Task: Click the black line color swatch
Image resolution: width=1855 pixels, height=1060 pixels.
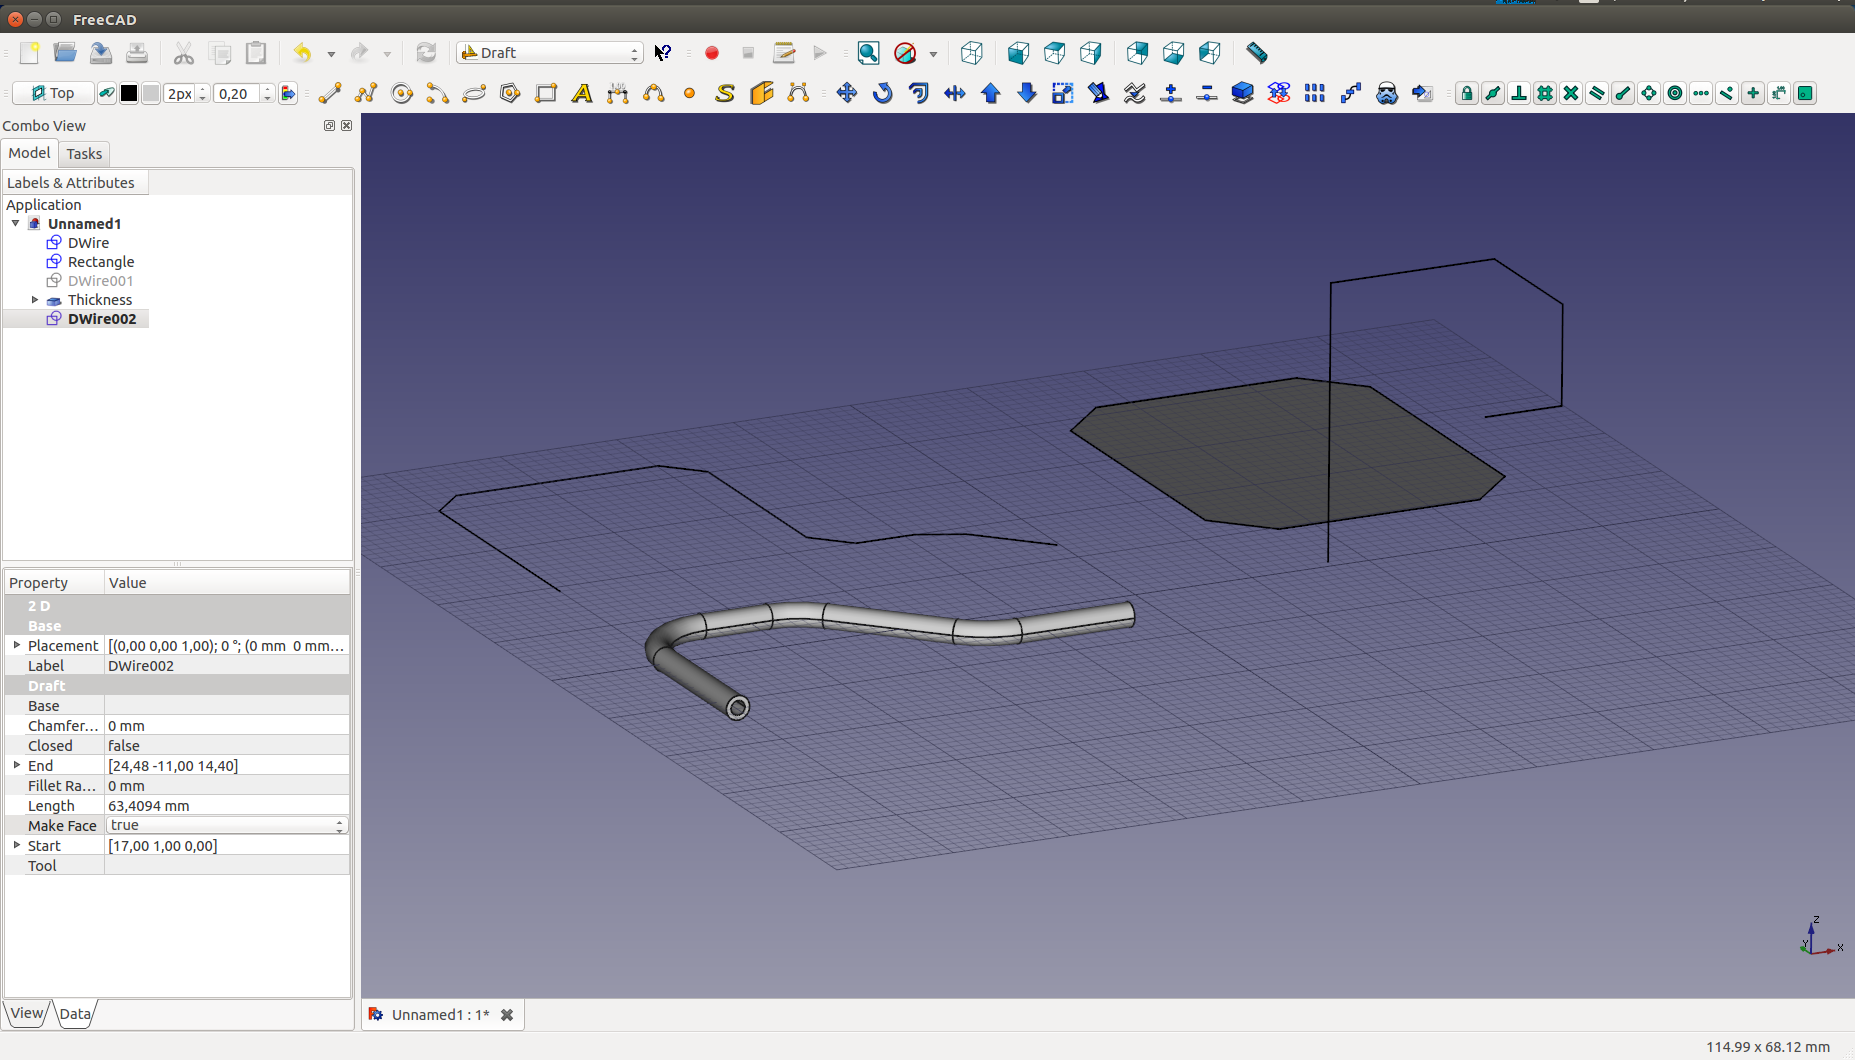Action: pos(129,93)
